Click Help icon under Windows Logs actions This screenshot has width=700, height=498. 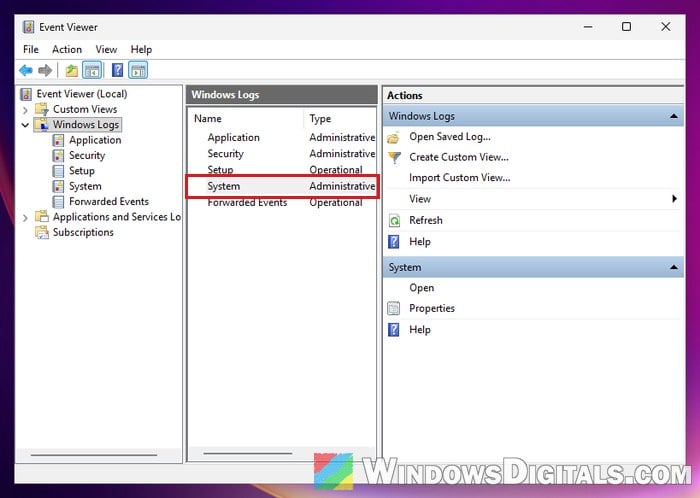coord(394,241)
